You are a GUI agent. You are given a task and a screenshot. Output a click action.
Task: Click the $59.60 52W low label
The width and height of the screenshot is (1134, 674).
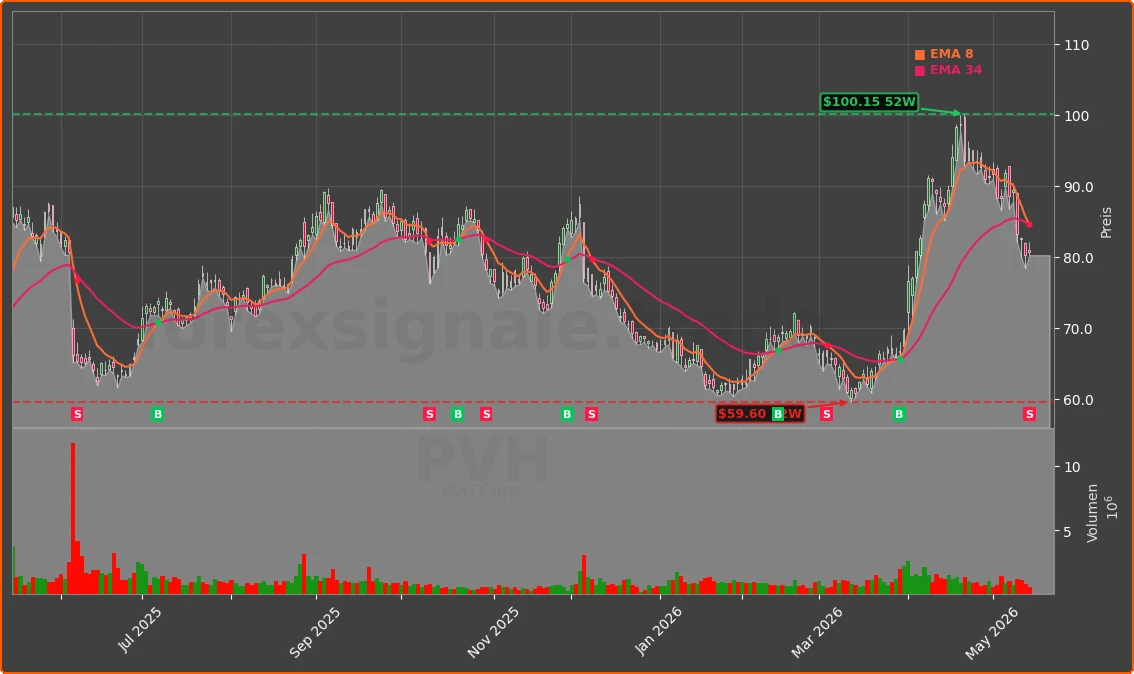[x=759, y=414]
